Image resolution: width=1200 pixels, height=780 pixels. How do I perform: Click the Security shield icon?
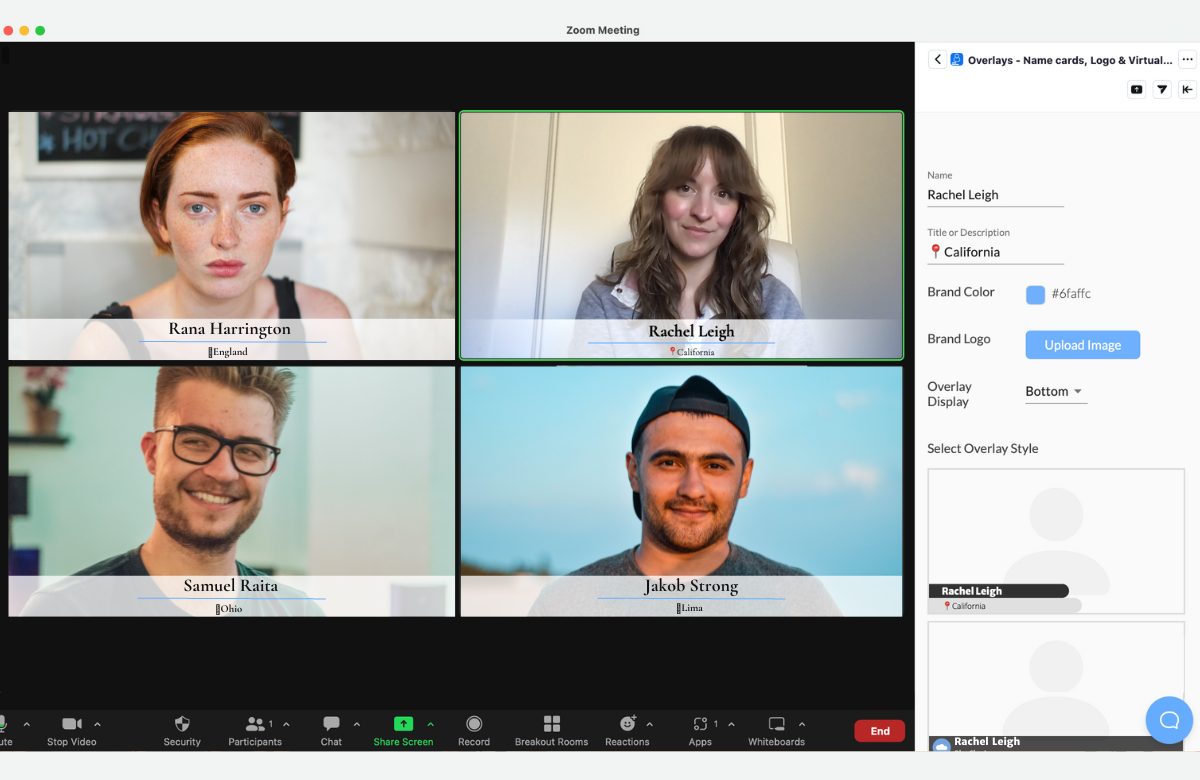pos(182,724)
